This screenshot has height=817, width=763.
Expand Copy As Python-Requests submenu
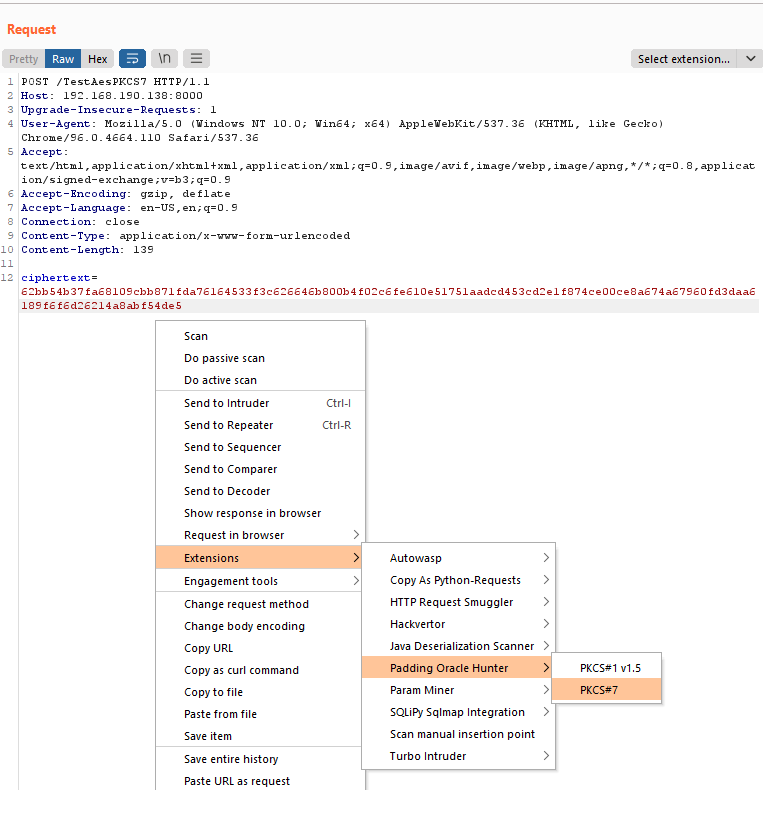[458, 579]
